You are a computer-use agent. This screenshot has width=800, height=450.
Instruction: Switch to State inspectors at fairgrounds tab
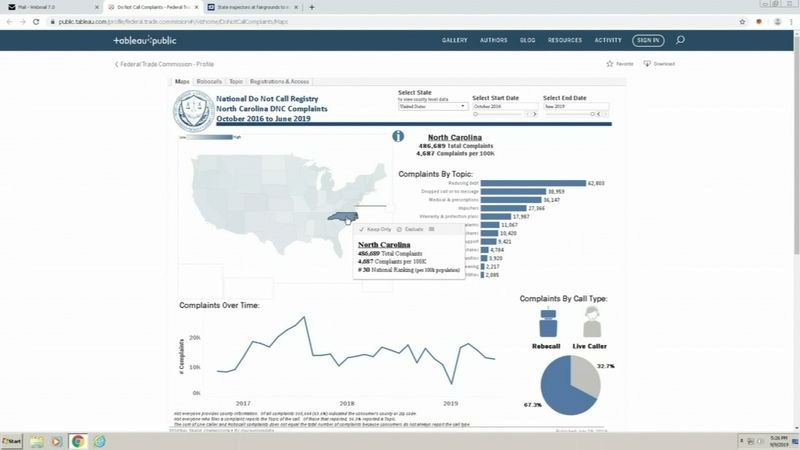coord(253,7)
